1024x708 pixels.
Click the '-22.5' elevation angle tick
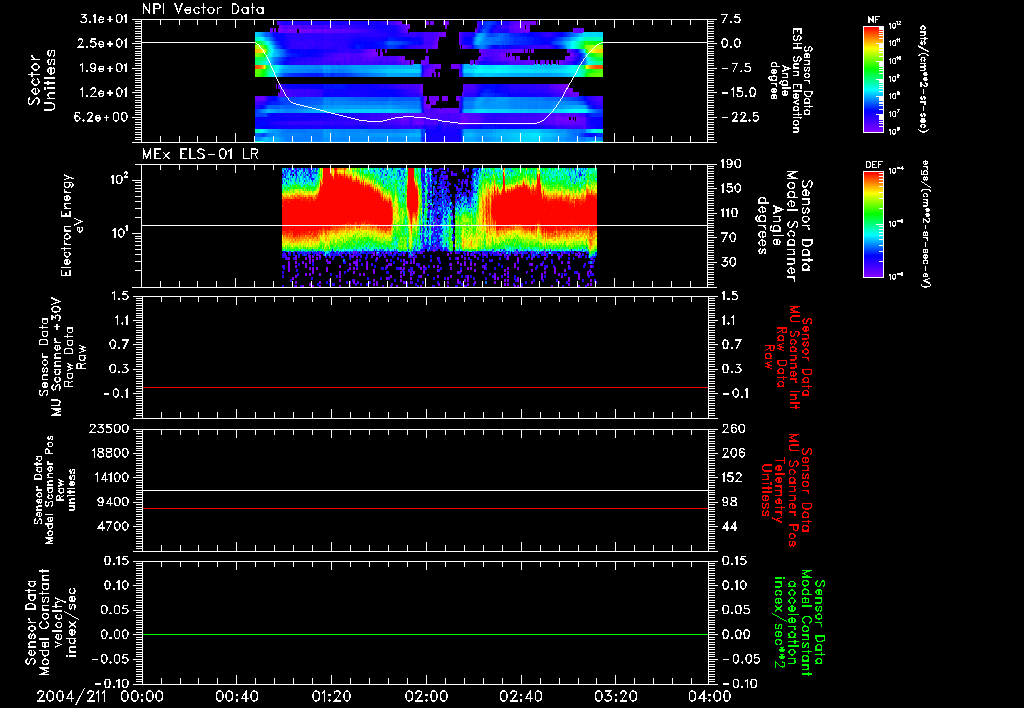(741, 117)
